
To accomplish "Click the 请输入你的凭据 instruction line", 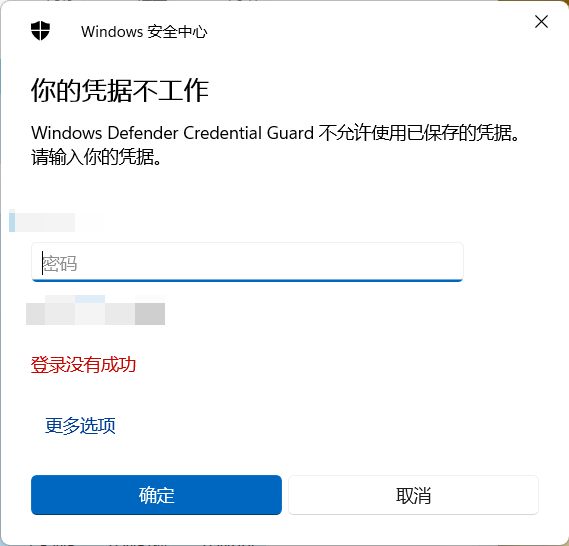I will [x=96, y=157].
